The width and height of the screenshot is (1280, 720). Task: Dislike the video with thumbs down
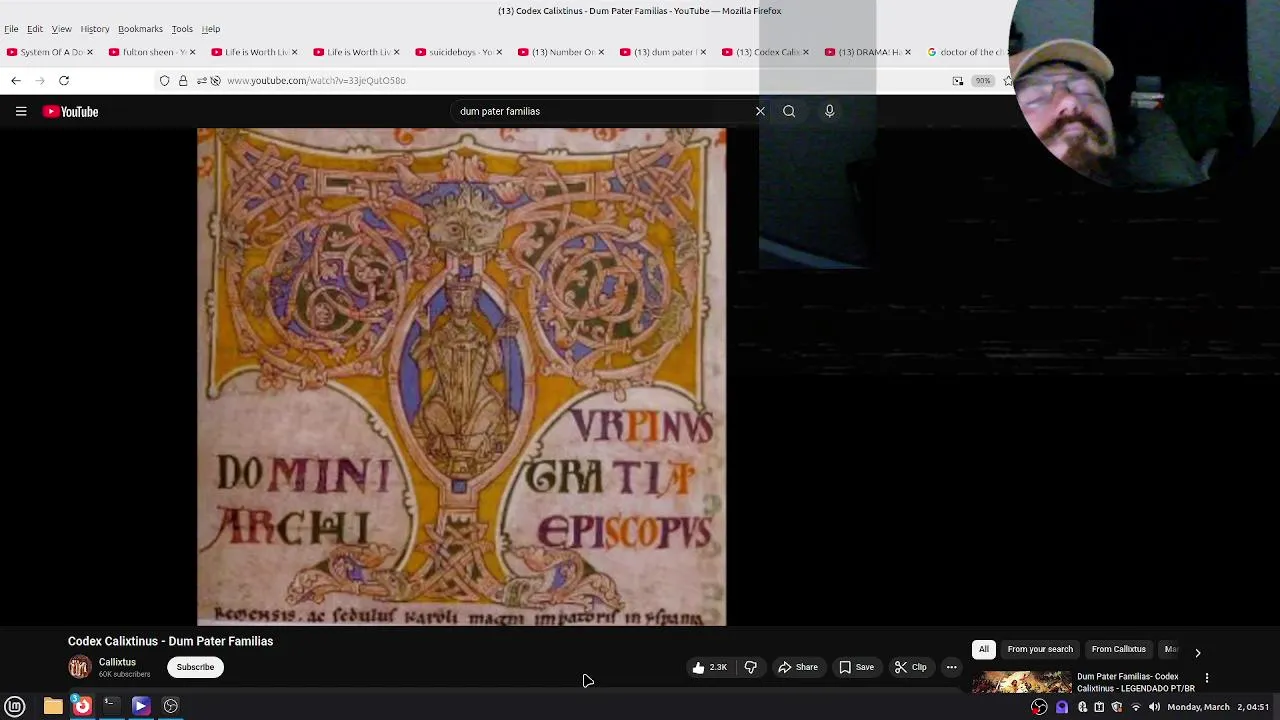click(750, 667)
